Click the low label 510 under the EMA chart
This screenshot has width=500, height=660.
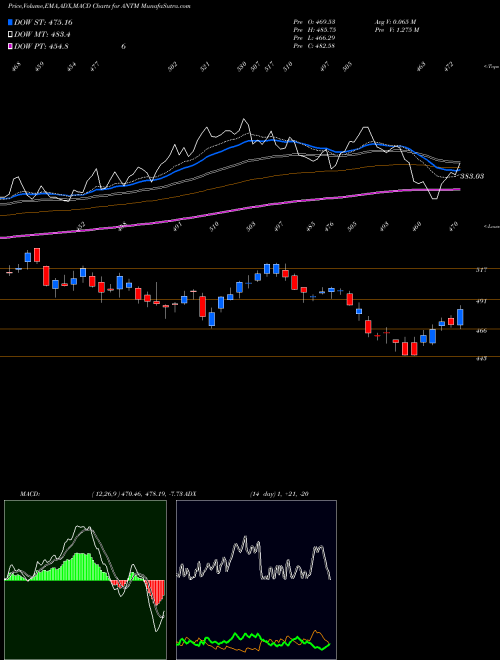pos(214,227)
